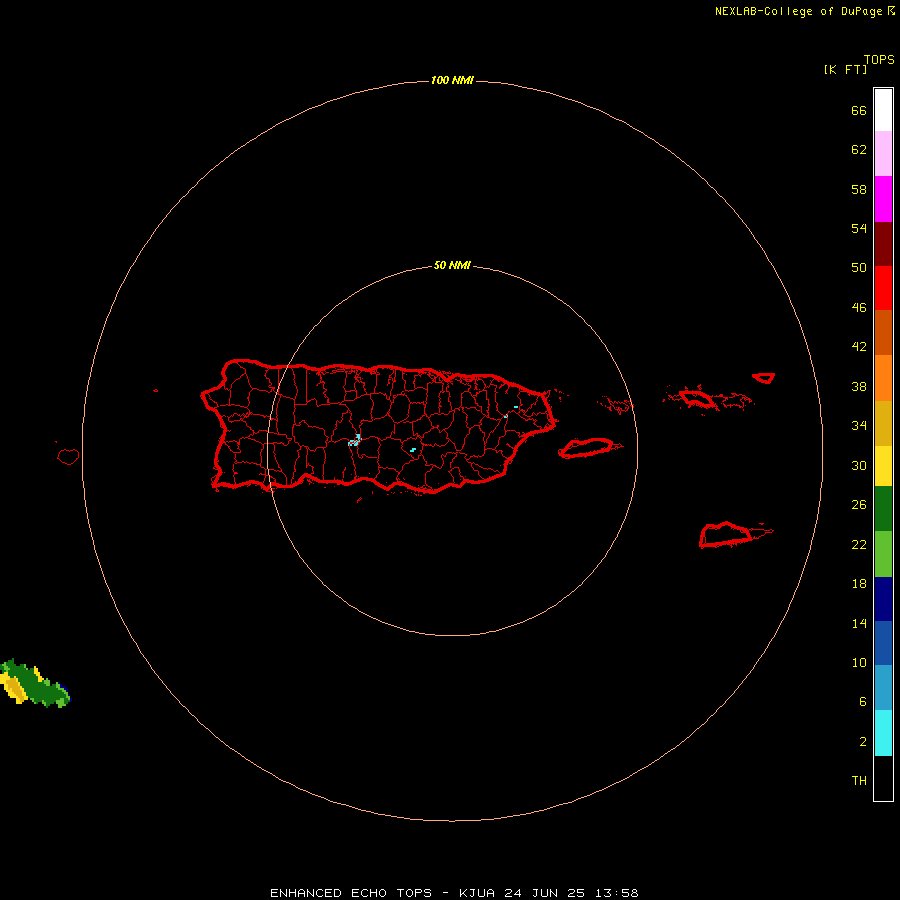Viewport: 900px width, 900px height.
Task: Click the light pink legend swatch
Action: tap(883, 153)
